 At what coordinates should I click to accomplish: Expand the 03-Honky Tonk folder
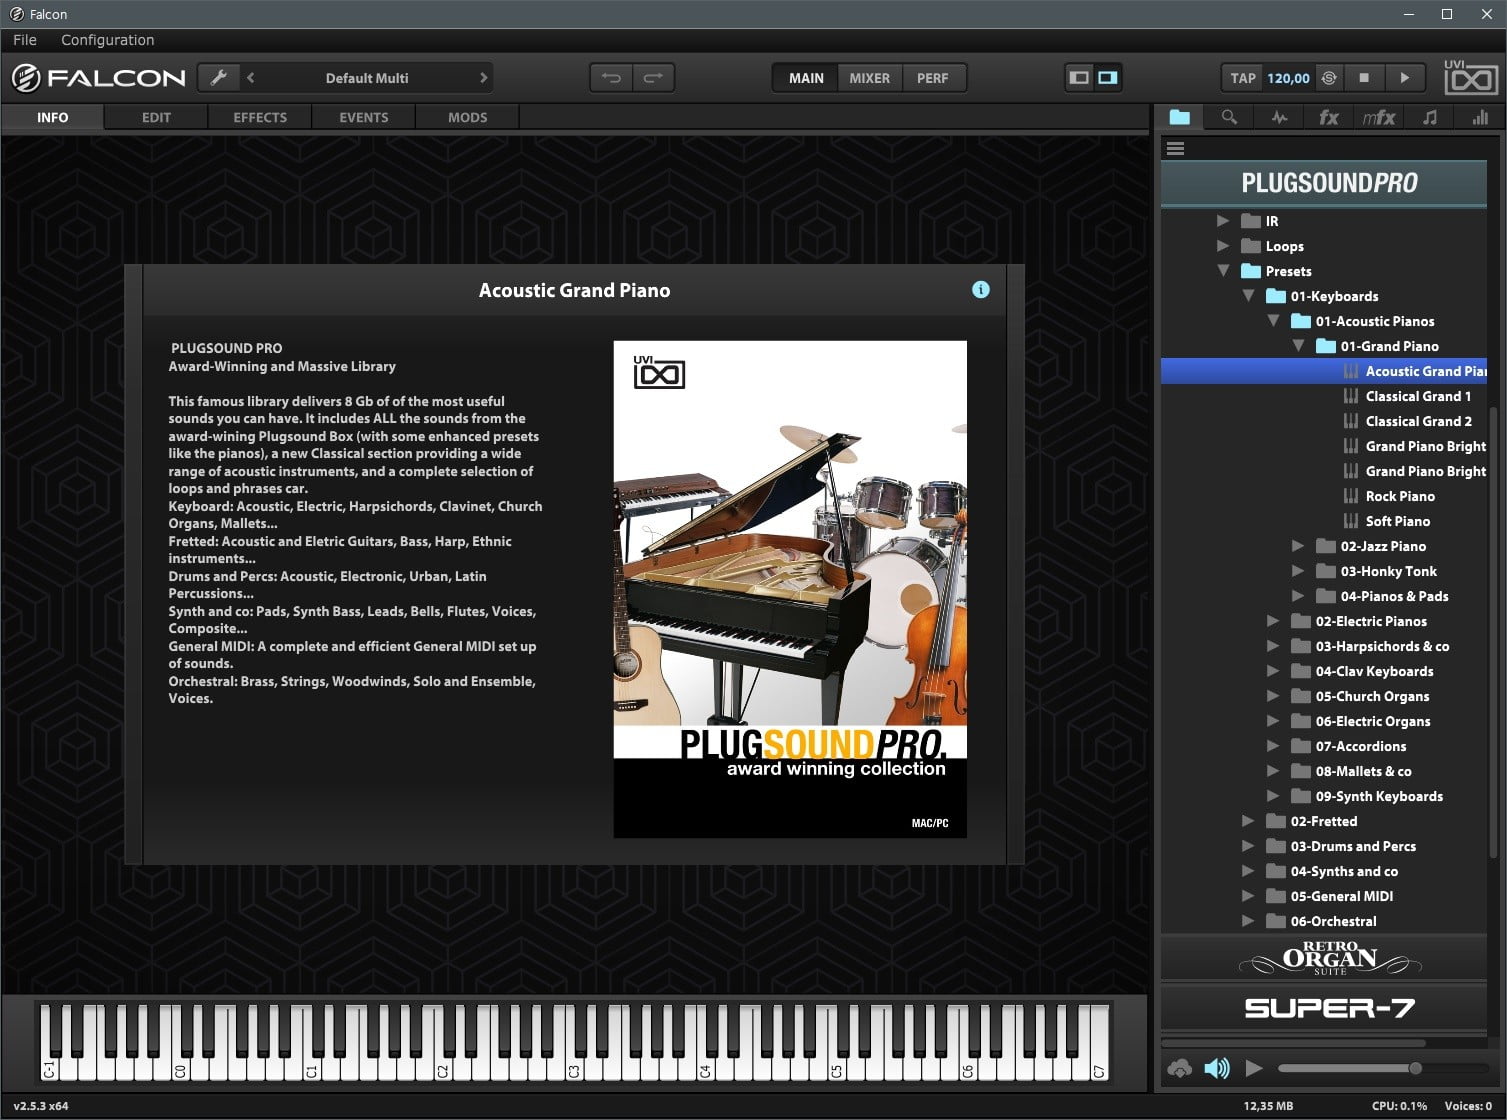(x=1297, y=571)
